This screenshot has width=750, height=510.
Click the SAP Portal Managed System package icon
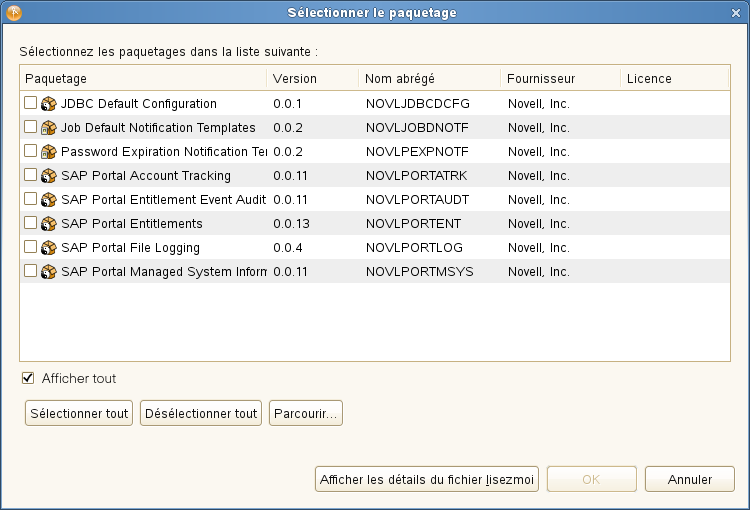point(48,272)
